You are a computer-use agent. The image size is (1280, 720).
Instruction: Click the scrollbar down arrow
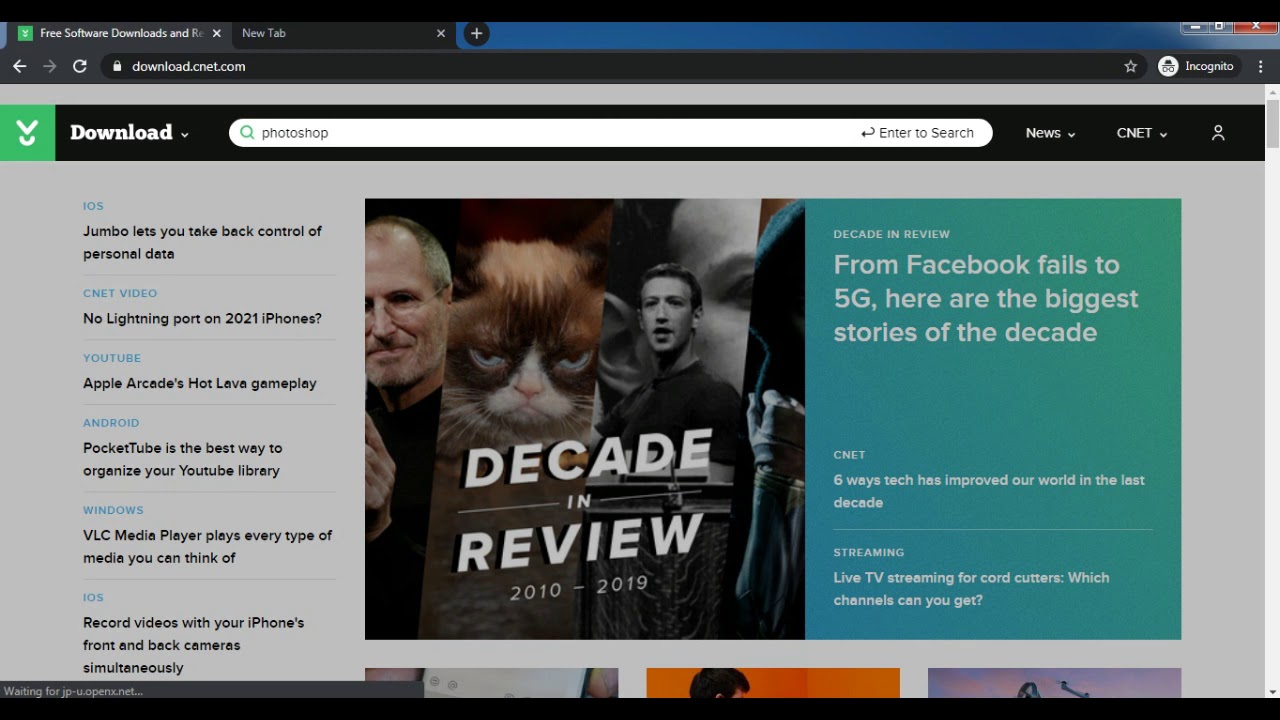pyautogui.click(x=1272, y=691)
